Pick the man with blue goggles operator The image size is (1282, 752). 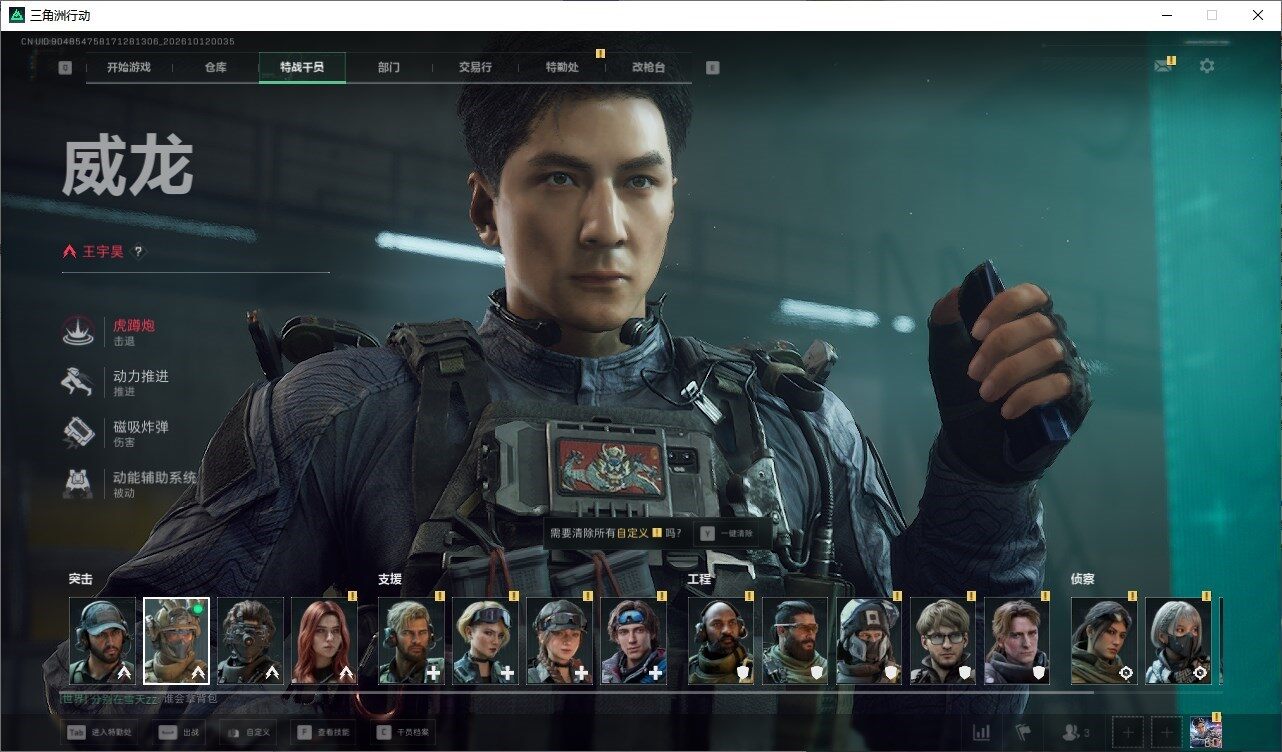click(633, 641)
